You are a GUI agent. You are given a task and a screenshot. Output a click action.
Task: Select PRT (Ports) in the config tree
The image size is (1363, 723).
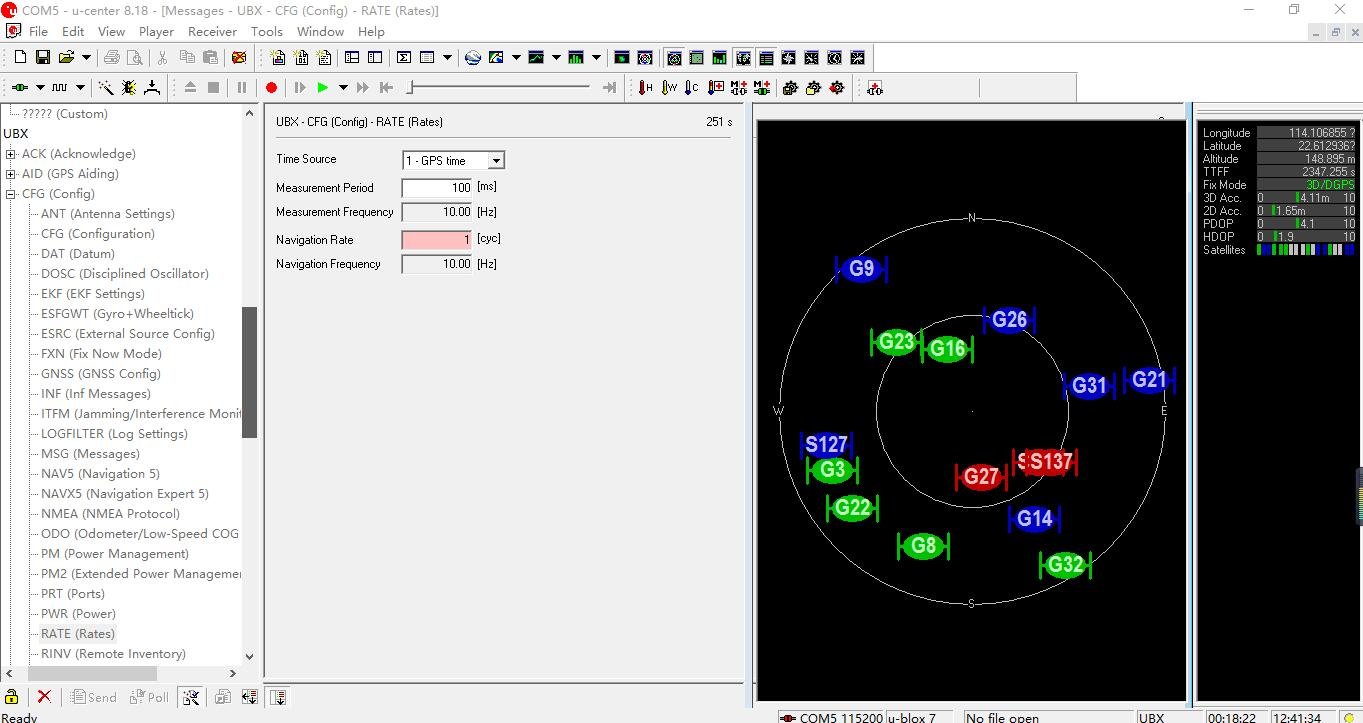pos(72,594)
